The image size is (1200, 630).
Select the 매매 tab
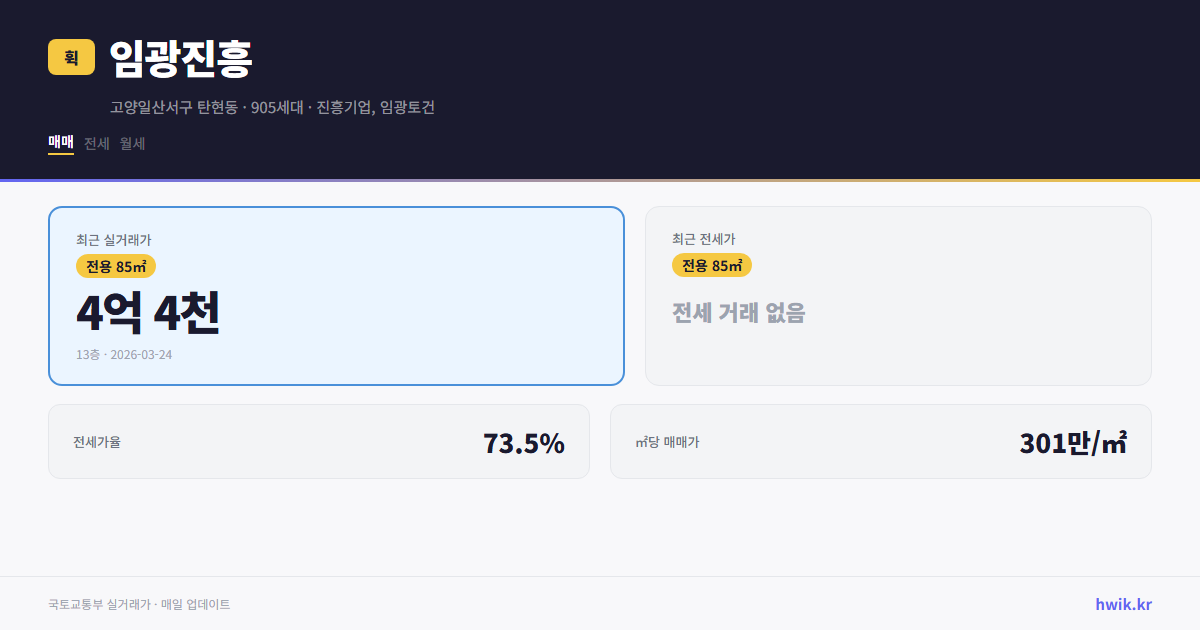coord(60,144)
